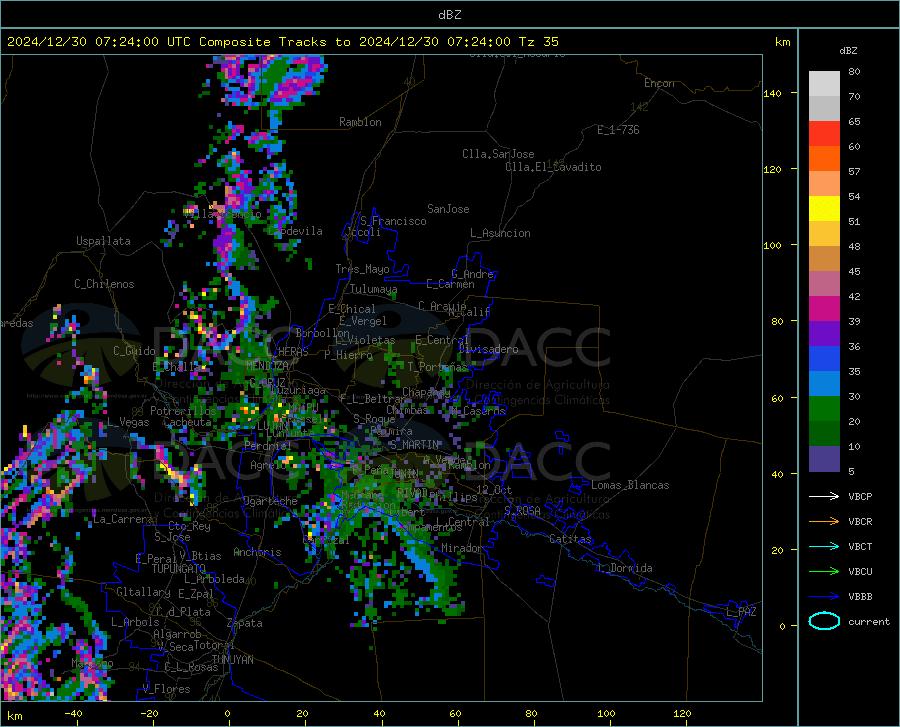The image size is (900, 727).
Task: Click the 100 tick on the vertical km axis
Action: [772, 245]
